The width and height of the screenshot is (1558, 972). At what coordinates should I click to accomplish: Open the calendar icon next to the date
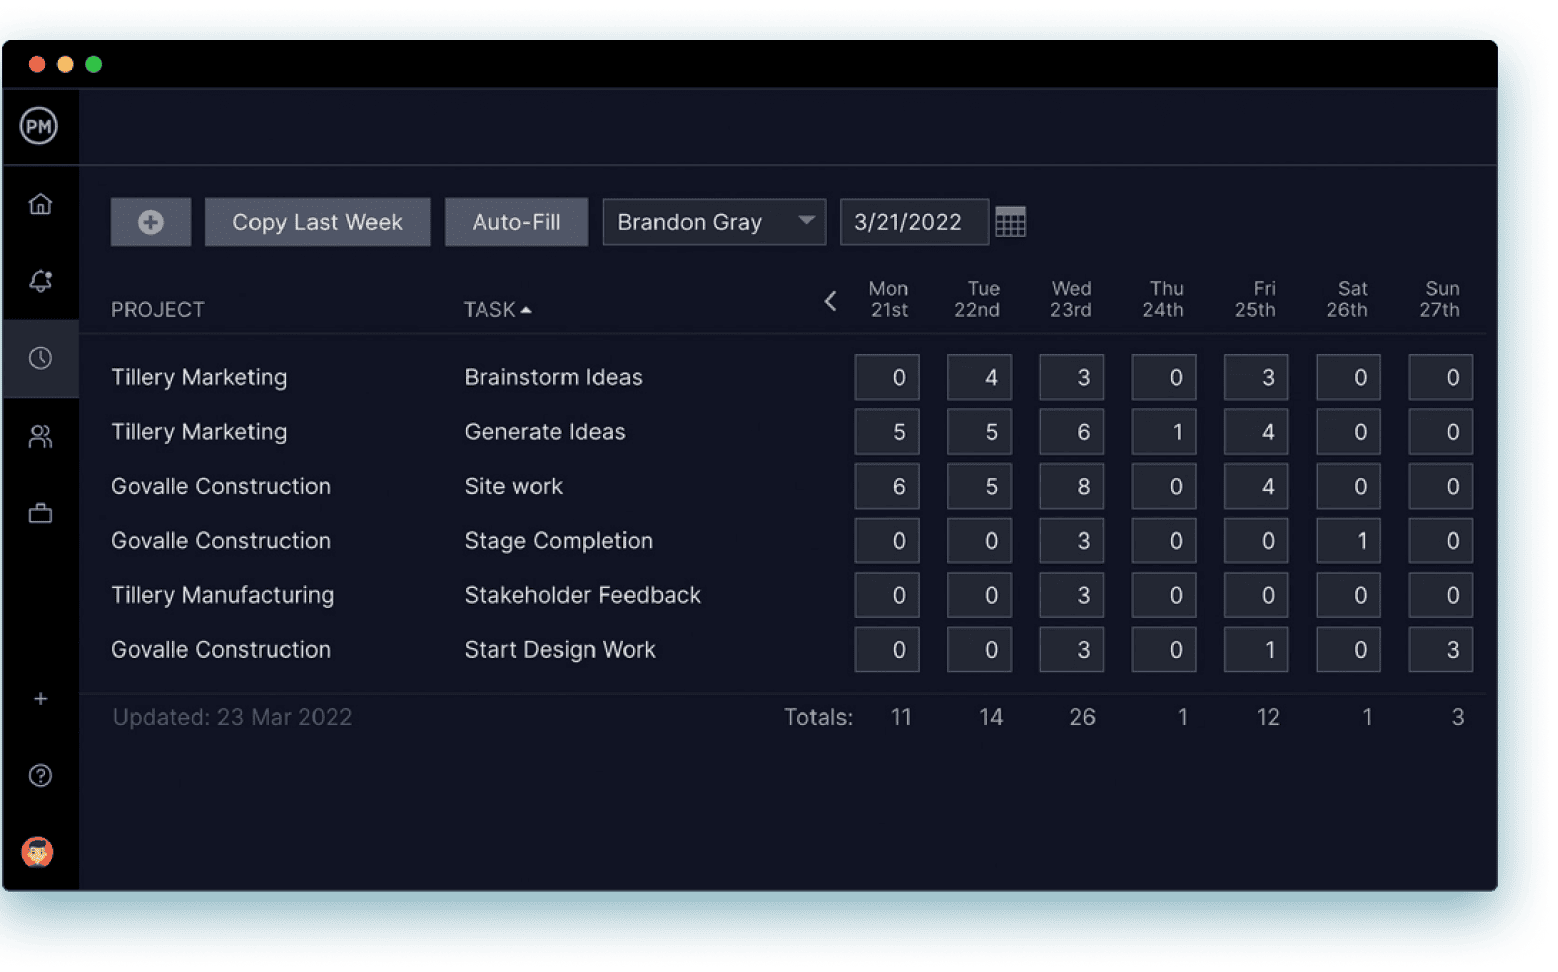point(1011,221)
